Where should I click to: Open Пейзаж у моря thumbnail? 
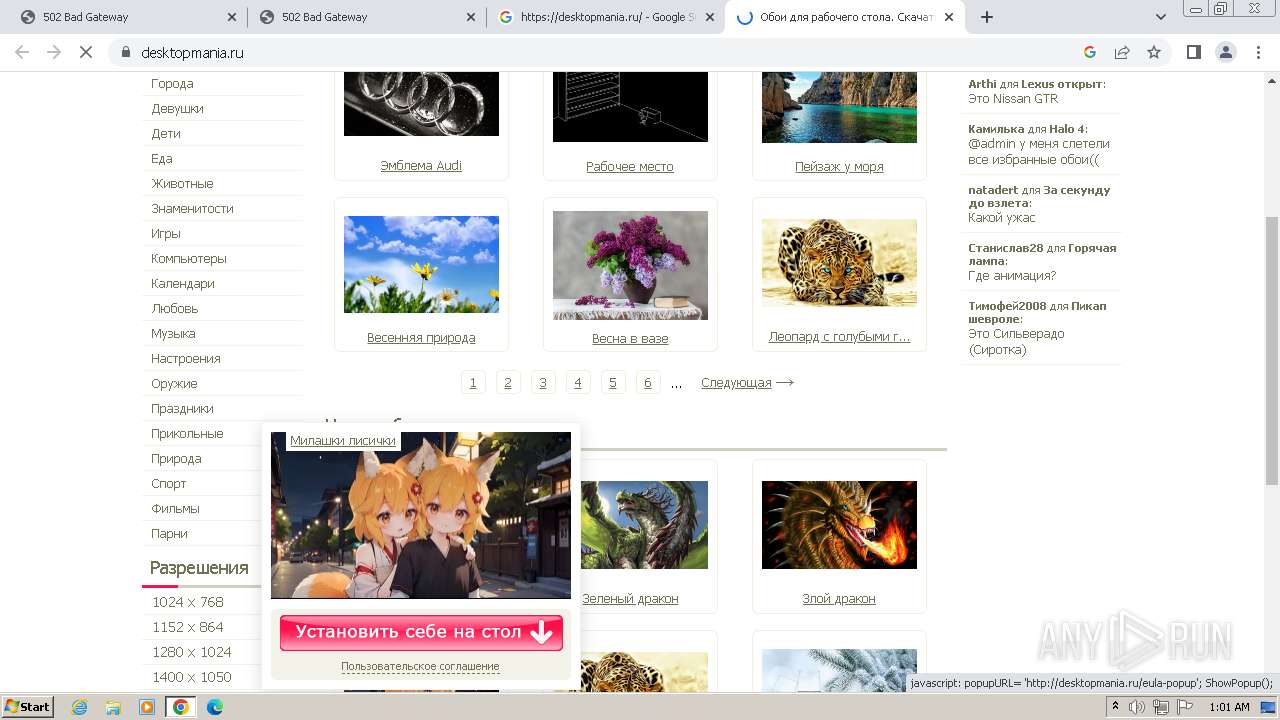(x=839, y=107)
